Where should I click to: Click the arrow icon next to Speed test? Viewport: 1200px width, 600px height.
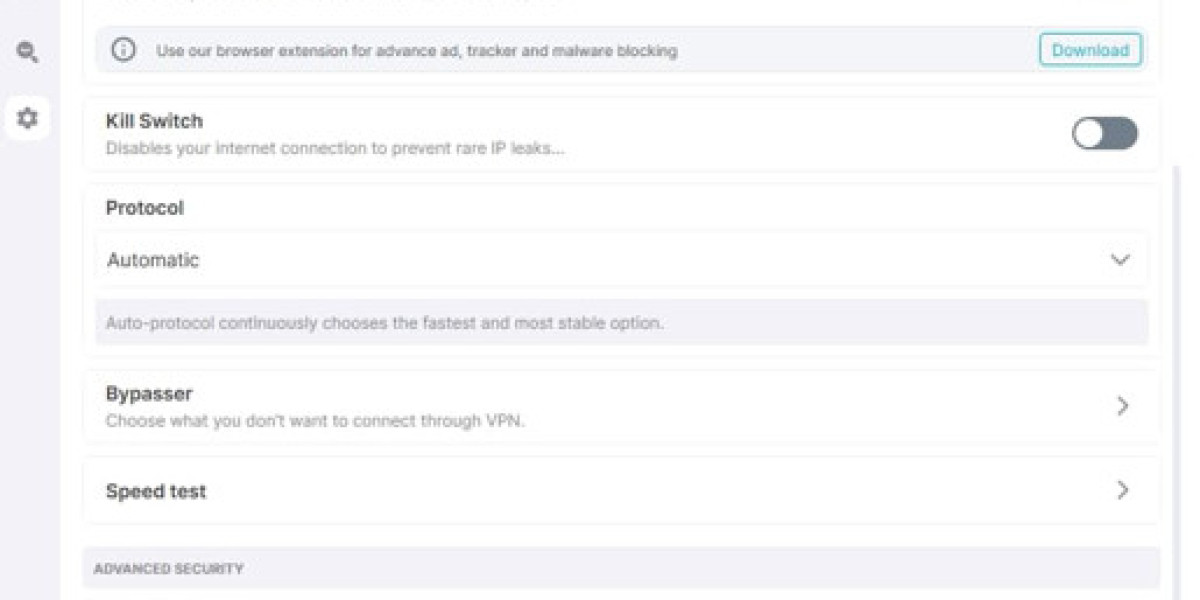click(x=1121, y=491)
